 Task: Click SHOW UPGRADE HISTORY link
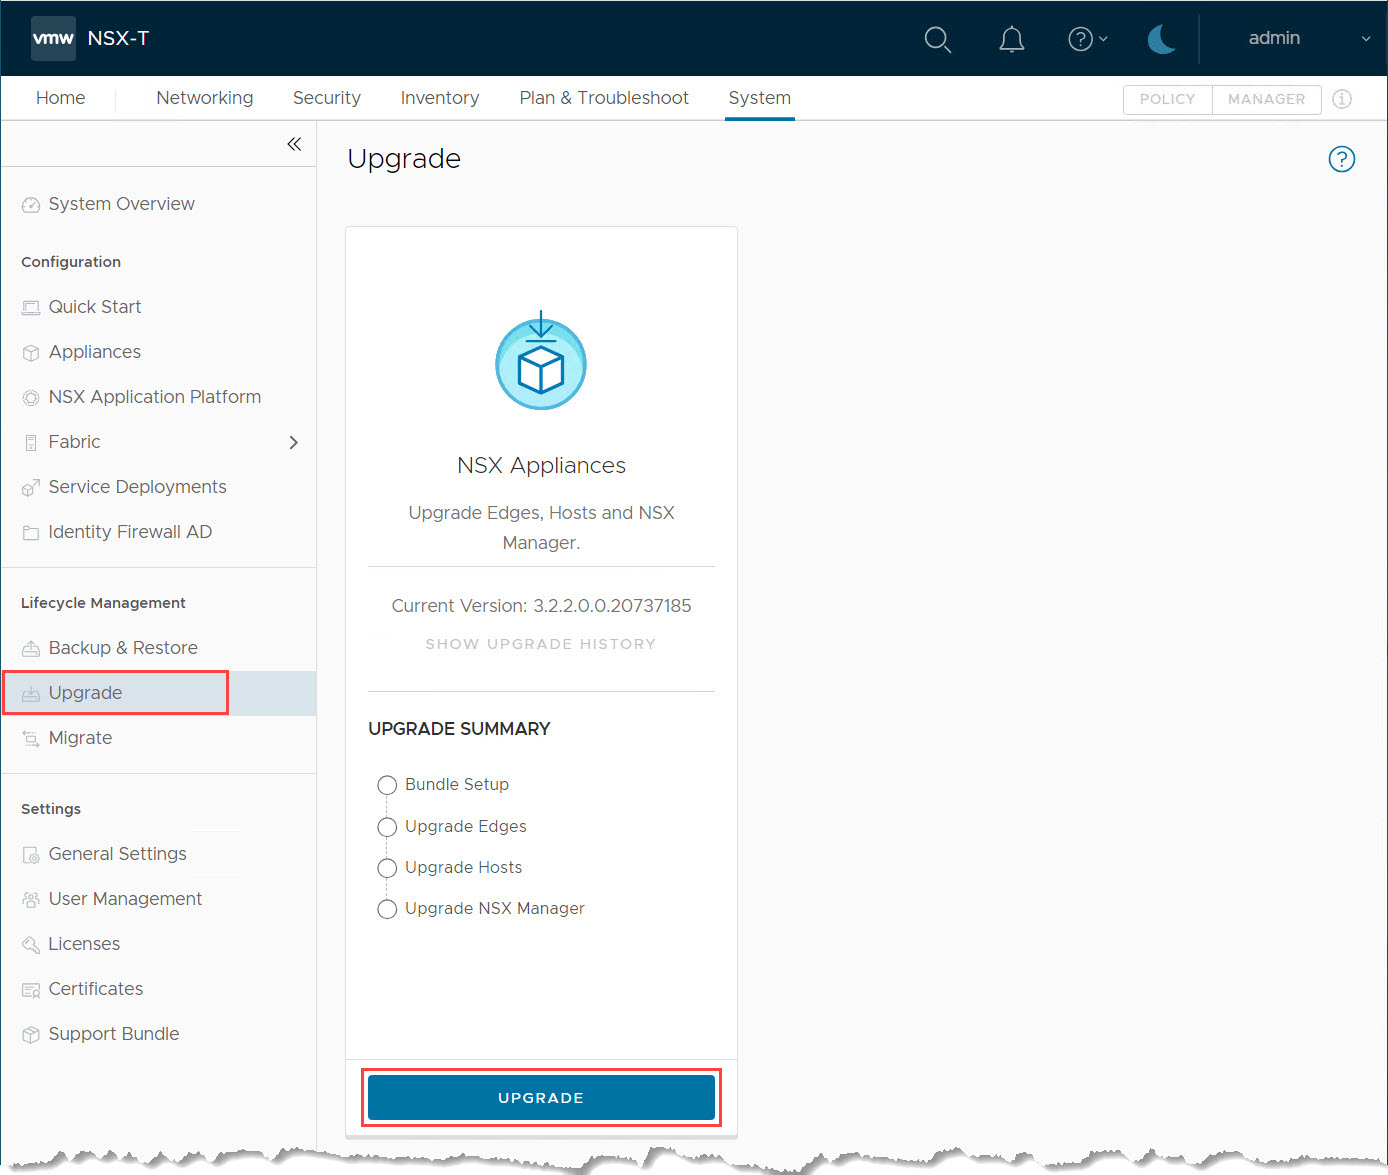[x=541, y=644]
